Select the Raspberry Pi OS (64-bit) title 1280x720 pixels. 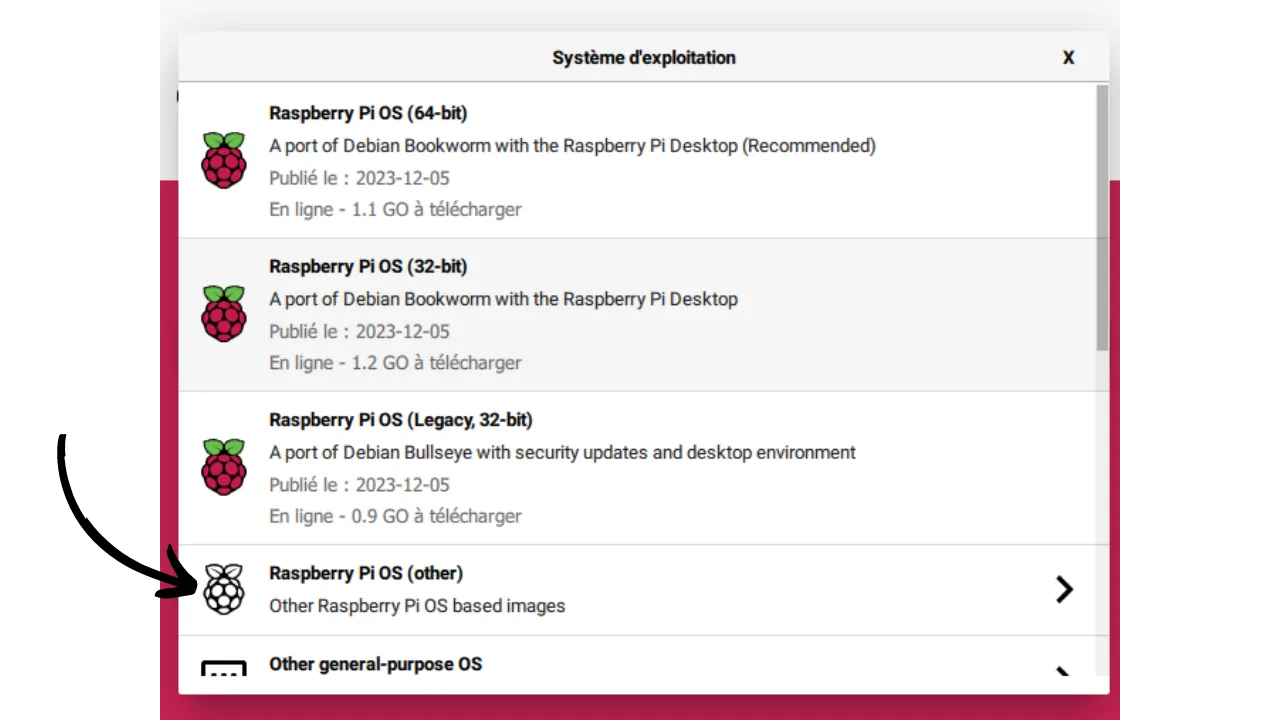pos(368,113)
